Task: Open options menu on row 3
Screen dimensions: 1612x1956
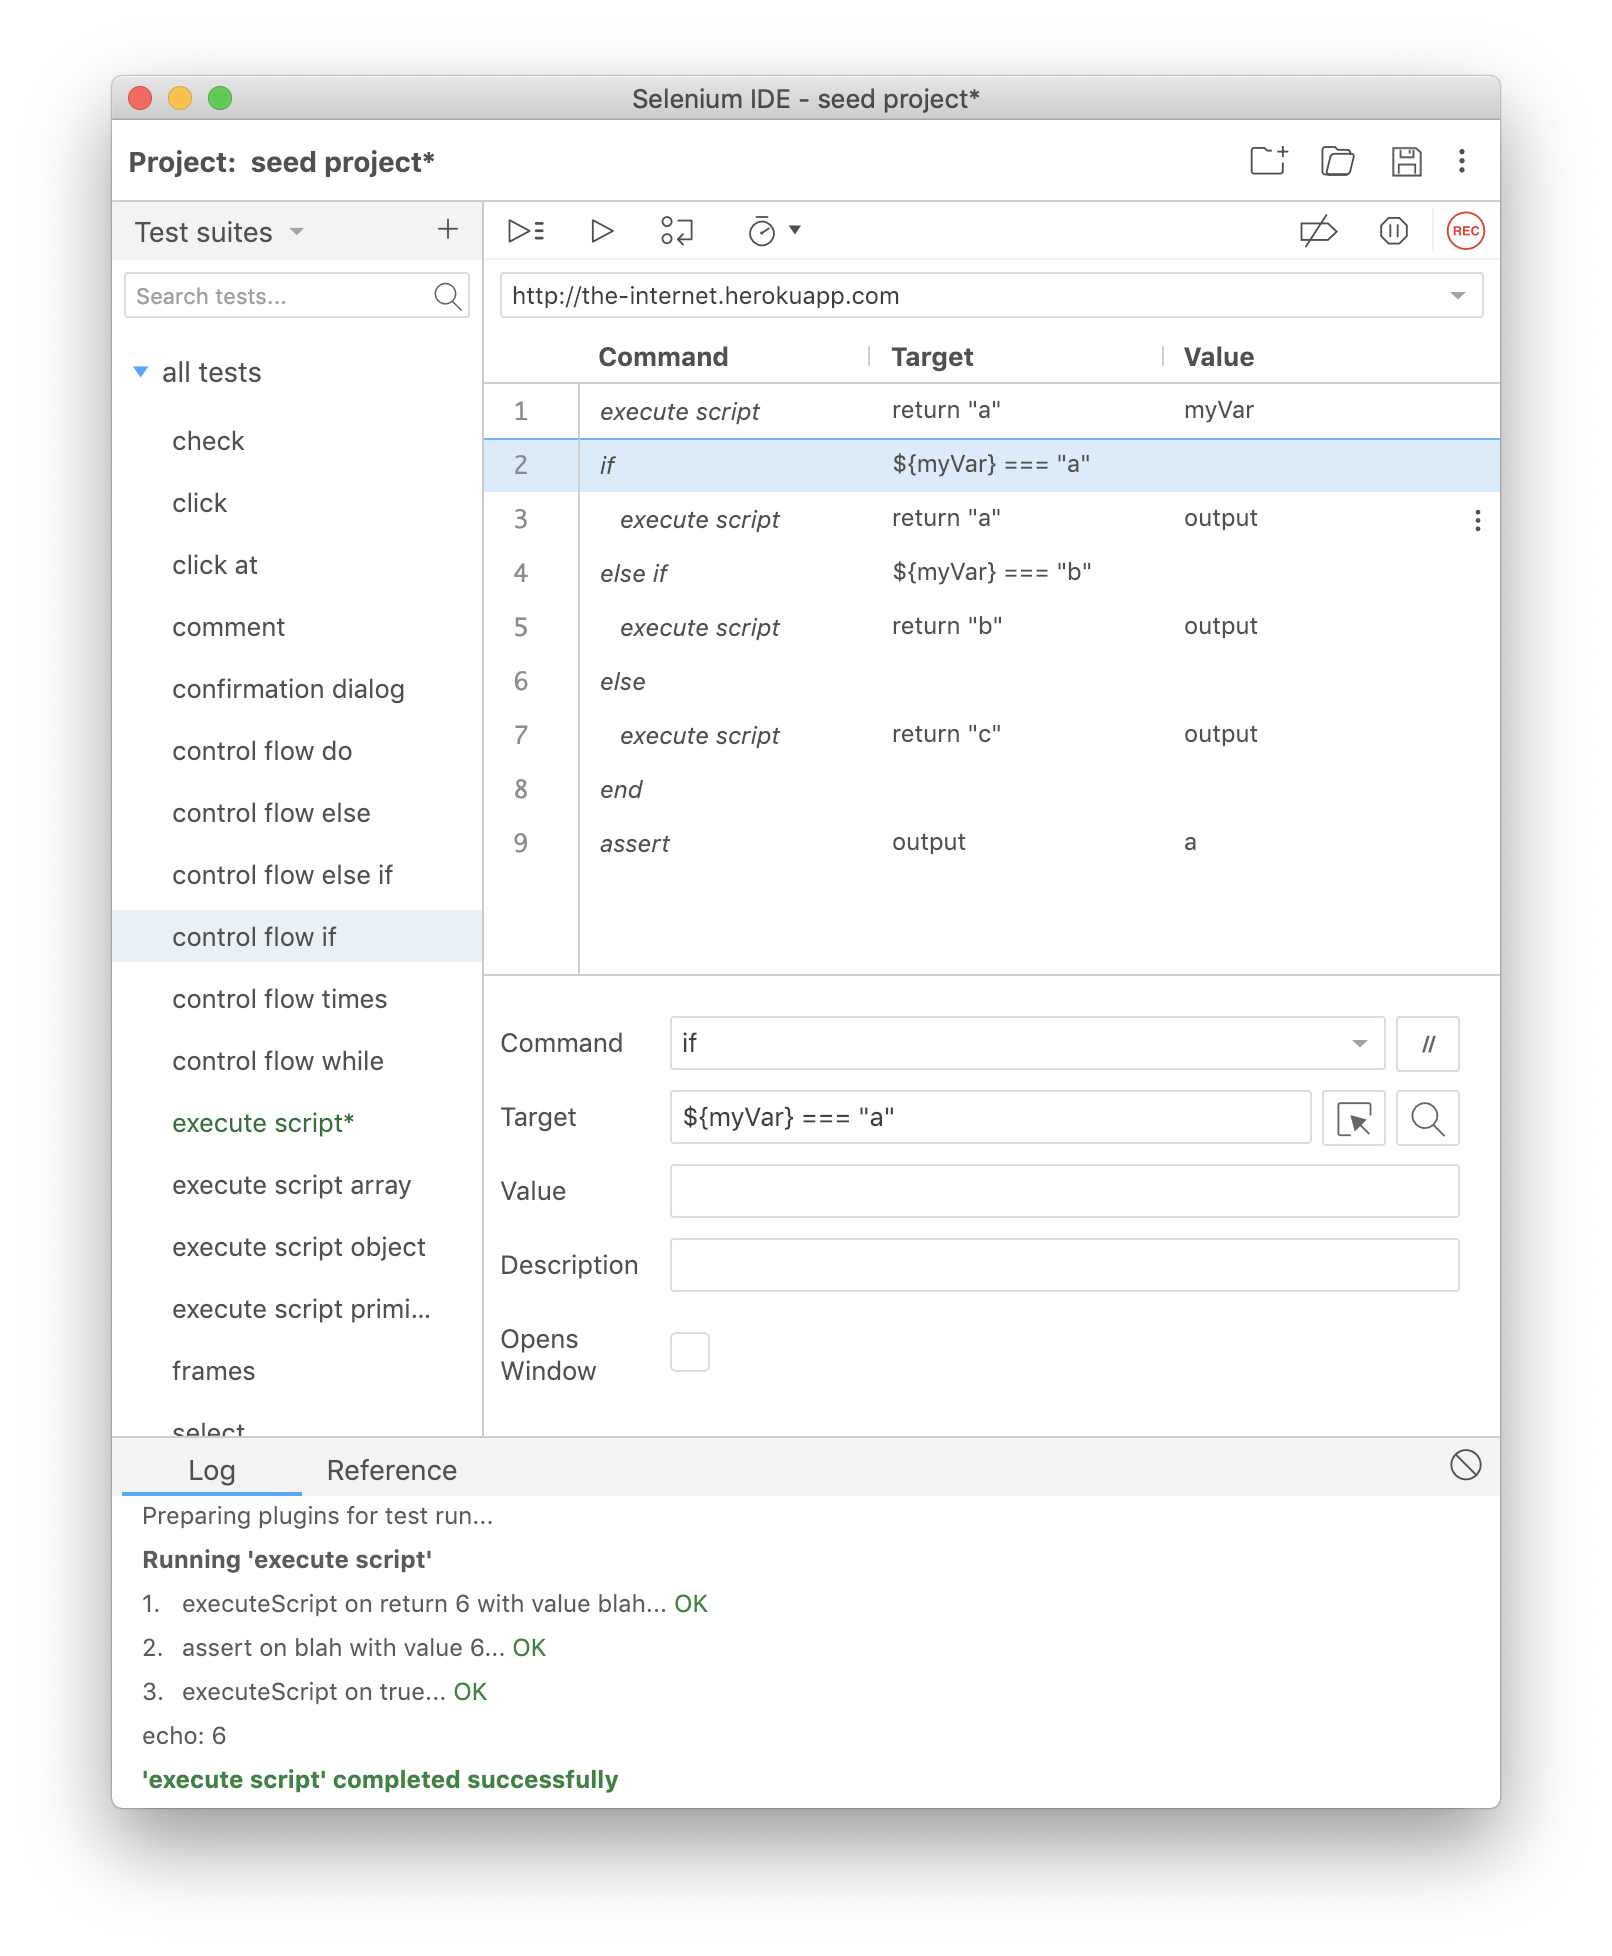Action: pyautogui.click(x=1477, y=519)
